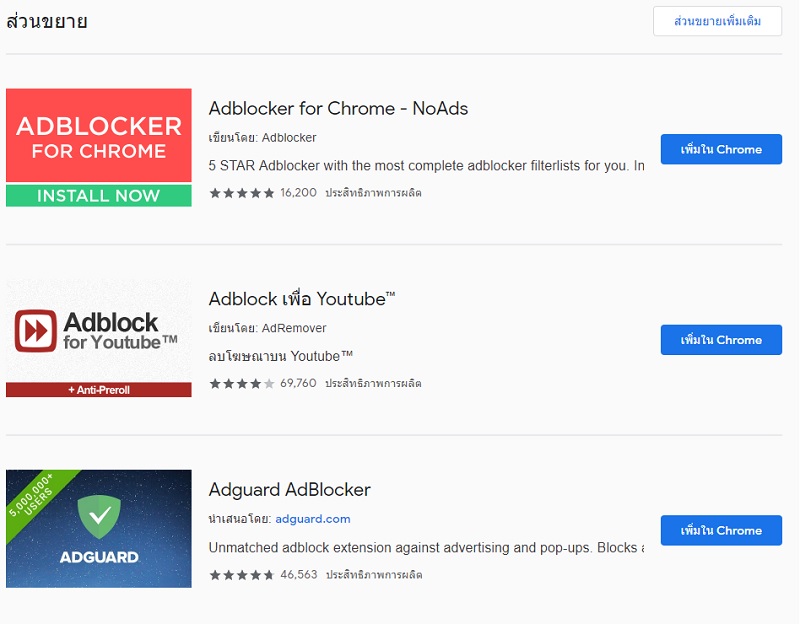This screenshot has height=624, width=800.
Task: Click the + Anti-Preroll red banner
Action: coord(98,390)
